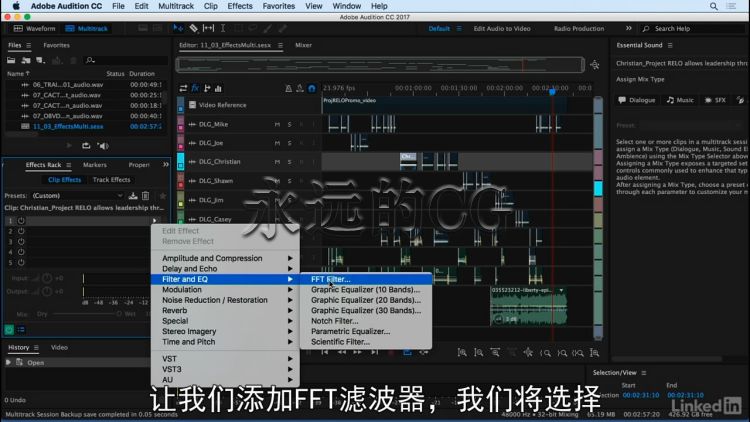Solo the DLG_Christian track
Screen dimensions: 750x422
click(x=289, y=162)
